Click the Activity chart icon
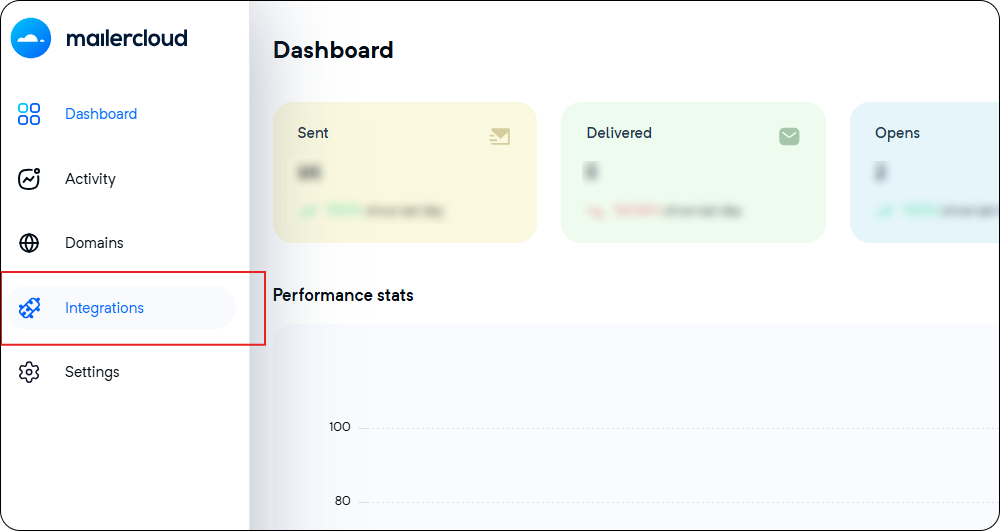 coord(29,179)
